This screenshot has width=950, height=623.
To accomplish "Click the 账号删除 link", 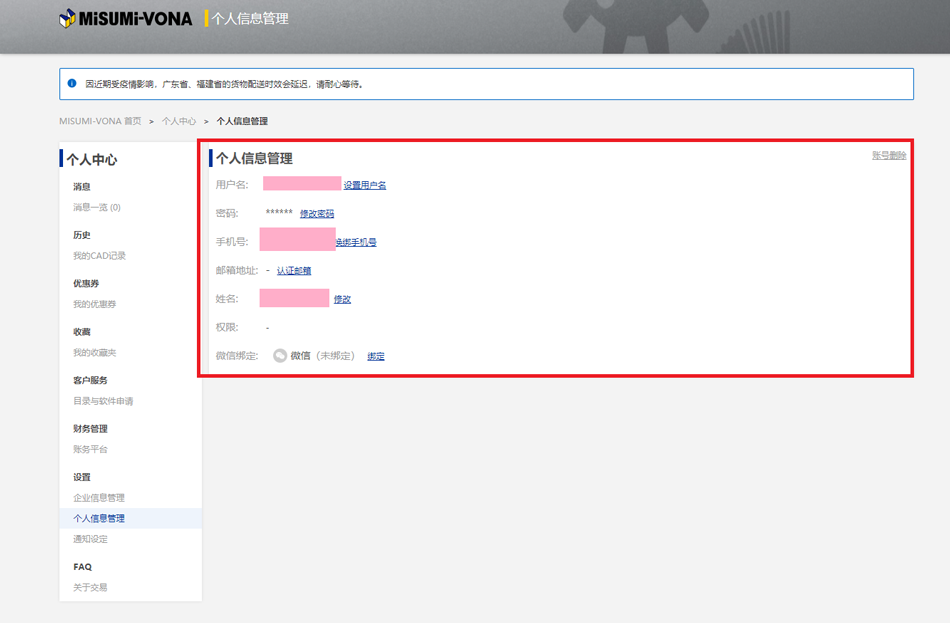I will 889,156.
